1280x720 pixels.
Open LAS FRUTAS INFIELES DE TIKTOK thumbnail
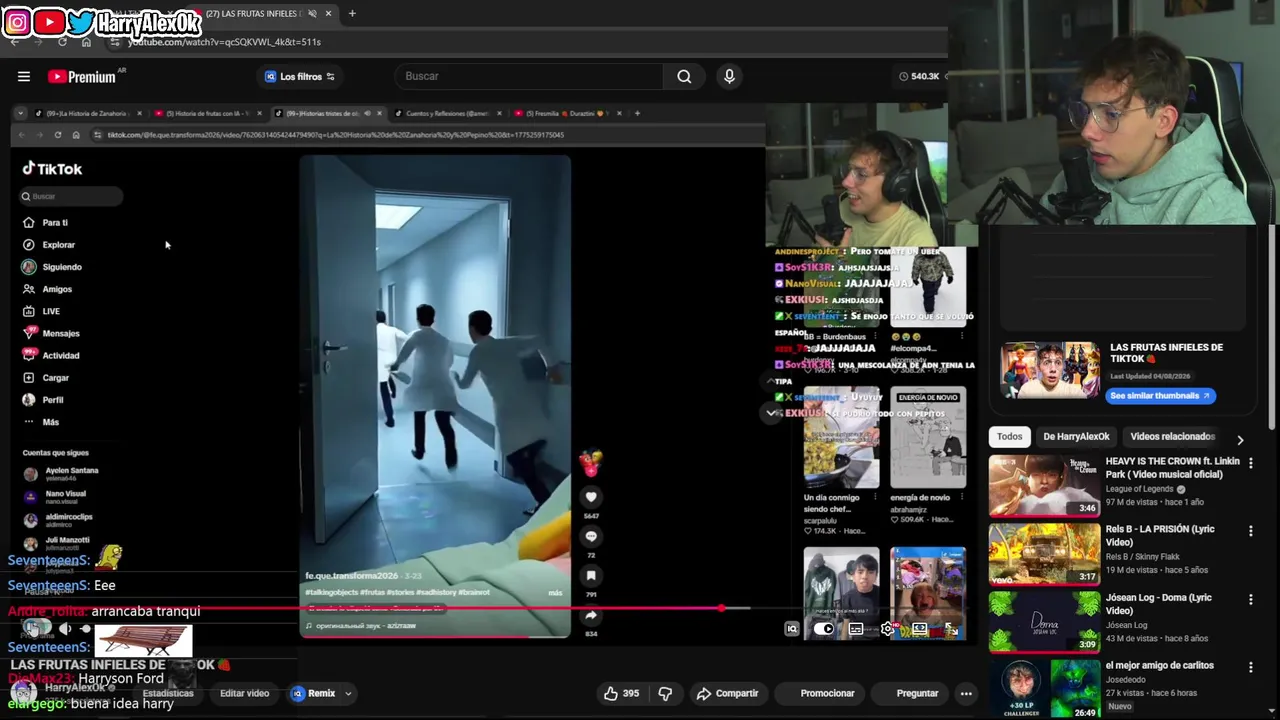click(x=1050, y=370)
